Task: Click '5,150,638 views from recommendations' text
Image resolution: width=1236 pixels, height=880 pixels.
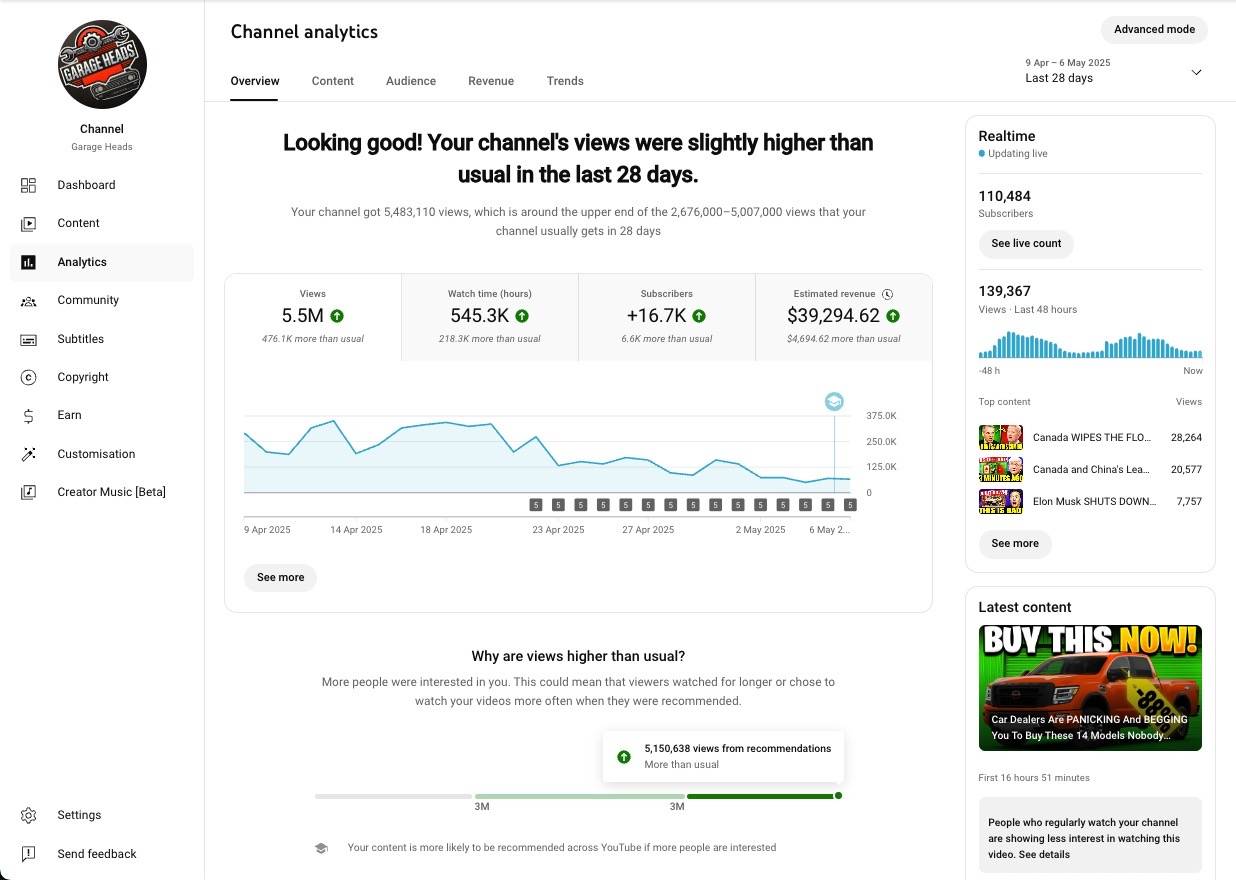Action: 738,748
